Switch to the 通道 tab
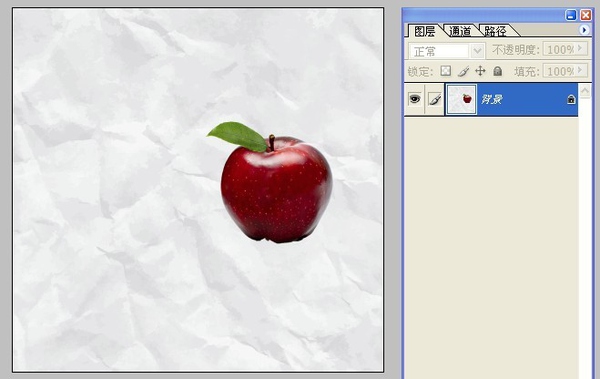The image size is (600, 379). (460, 31)
